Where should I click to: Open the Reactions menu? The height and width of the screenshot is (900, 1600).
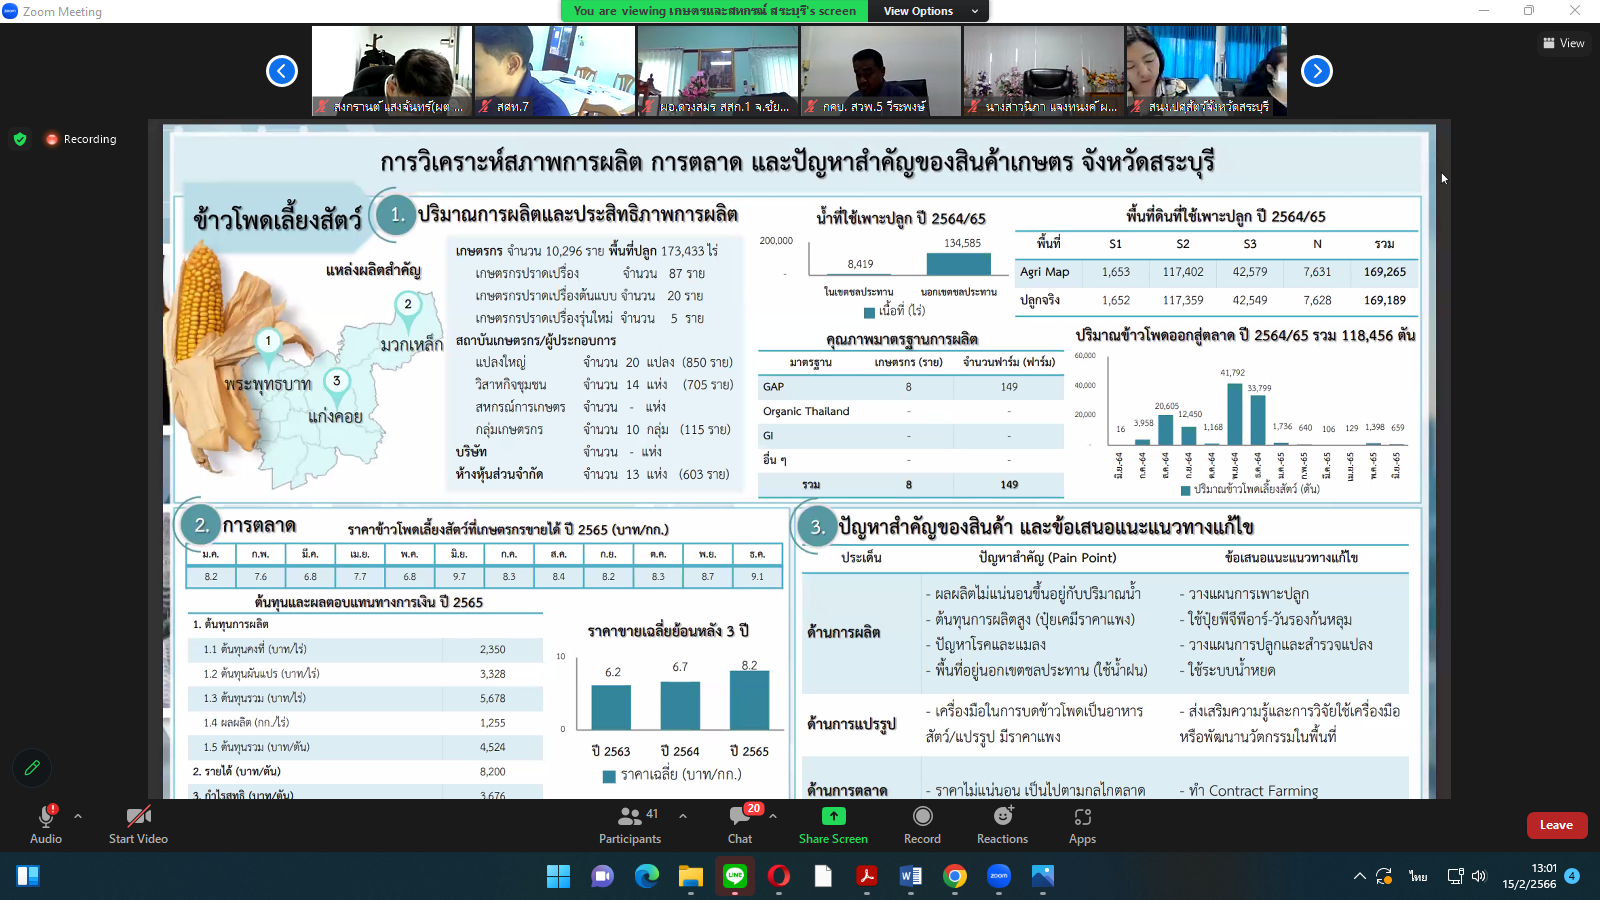pyautogui.click(x=1002, y=824)
